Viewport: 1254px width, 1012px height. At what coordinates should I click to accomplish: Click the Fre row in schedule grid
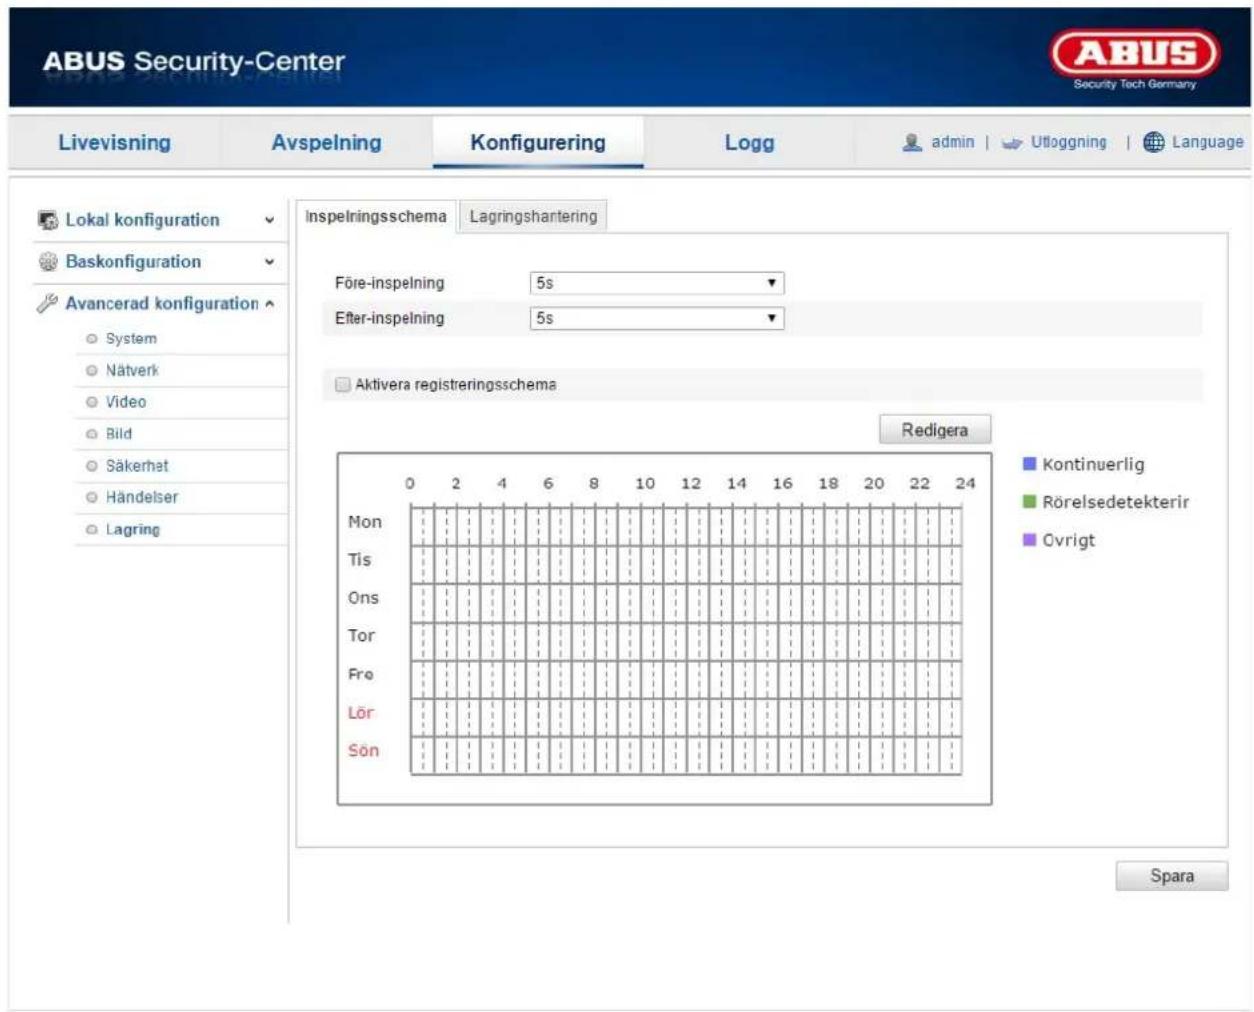coord(686,679)
